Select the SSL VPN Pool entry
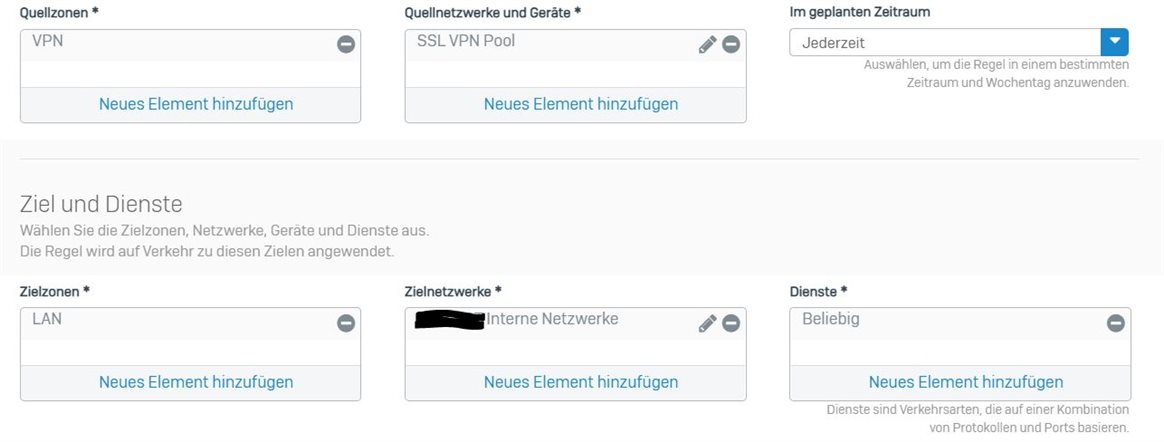 [465, 41]
